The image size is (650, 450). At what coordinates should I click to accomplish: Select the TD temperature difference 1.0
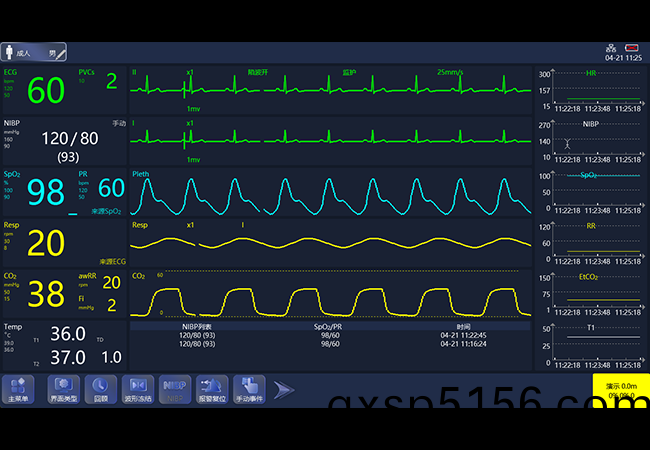[x=112, y=358]
